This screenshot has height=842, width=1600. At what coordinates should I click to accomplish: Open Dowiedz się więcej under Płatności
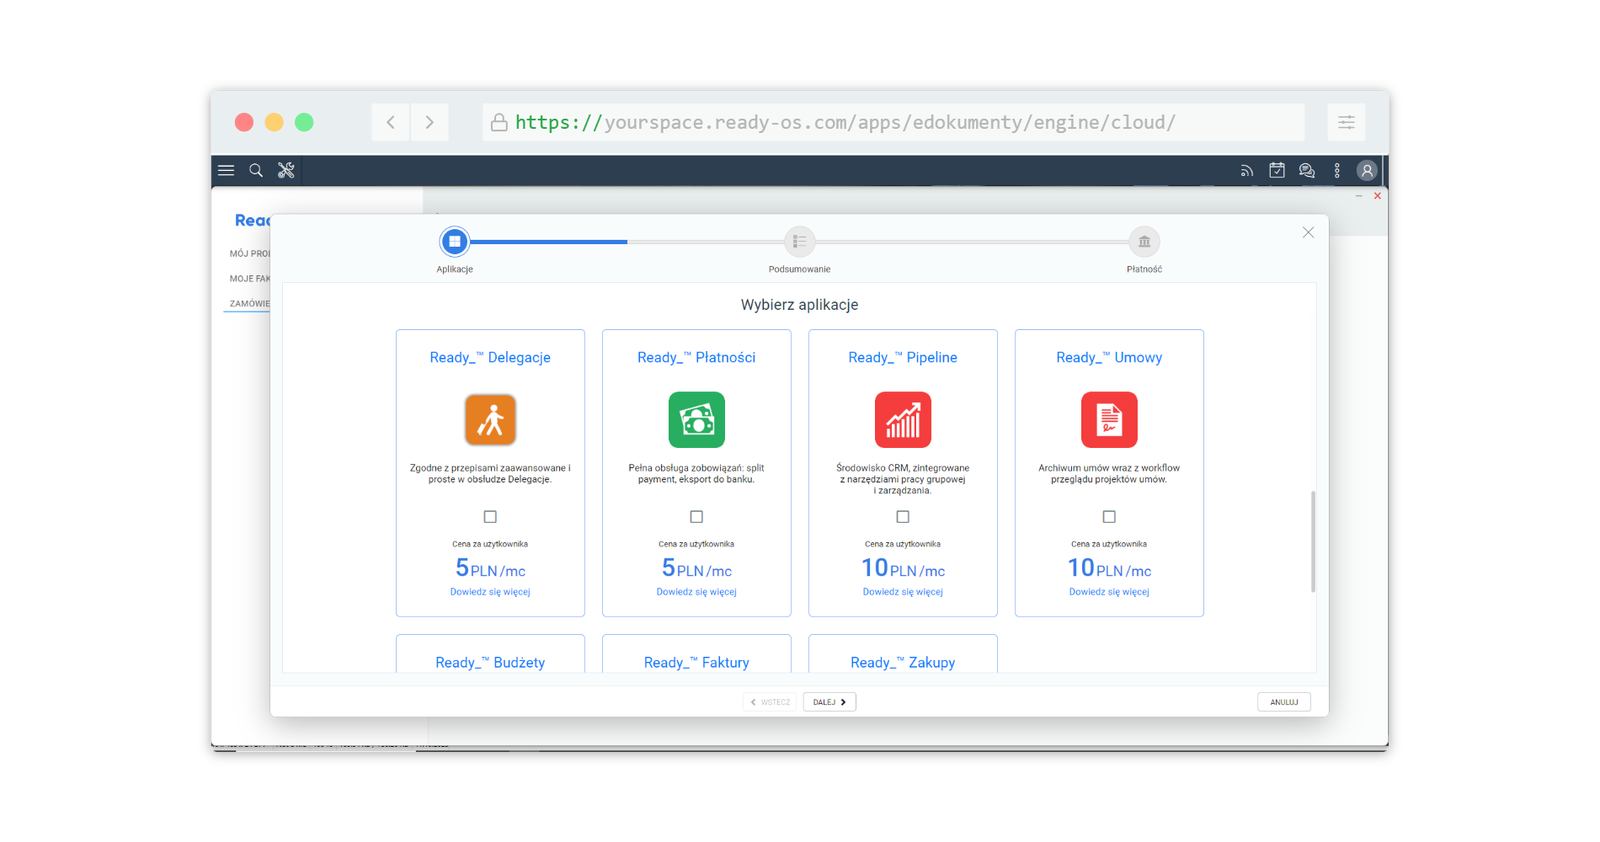[697, 592]
